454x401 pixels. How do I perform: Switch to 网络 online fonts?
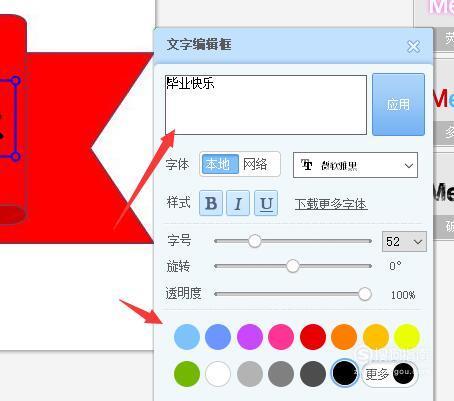coord(255,164)
